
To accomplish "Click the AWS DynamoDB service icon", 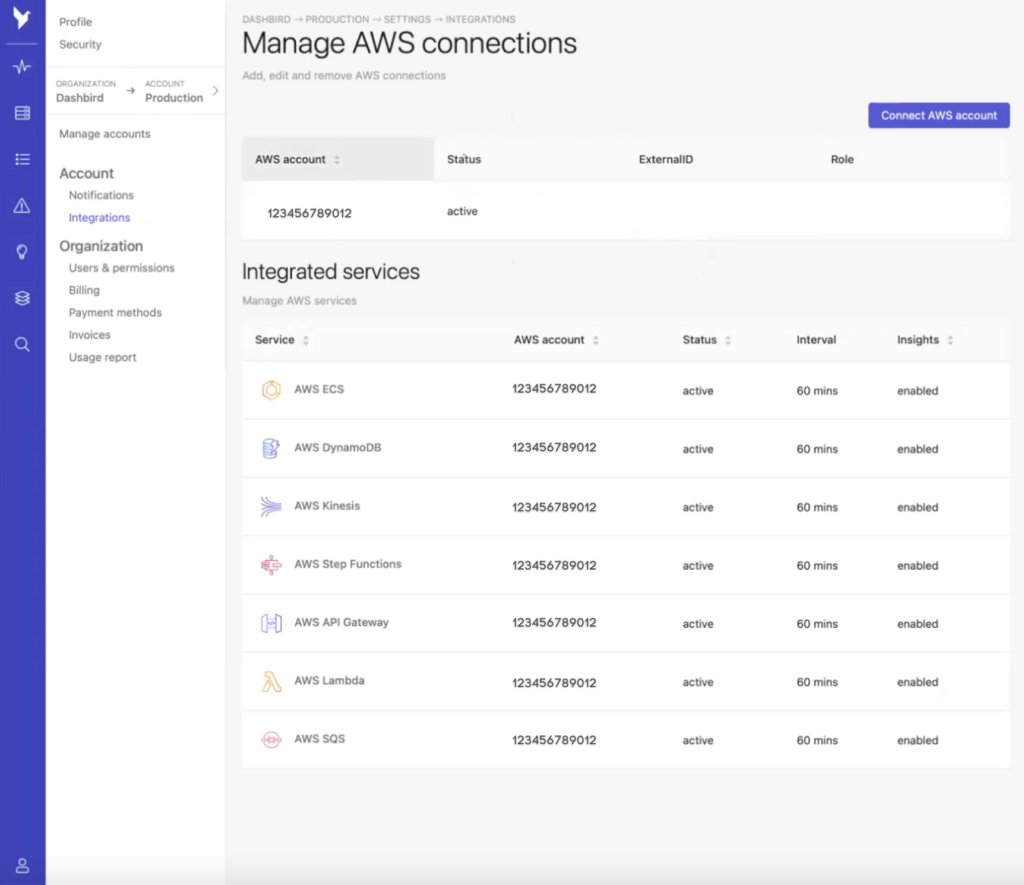I will pyautogui.click(x=271, y=448).
